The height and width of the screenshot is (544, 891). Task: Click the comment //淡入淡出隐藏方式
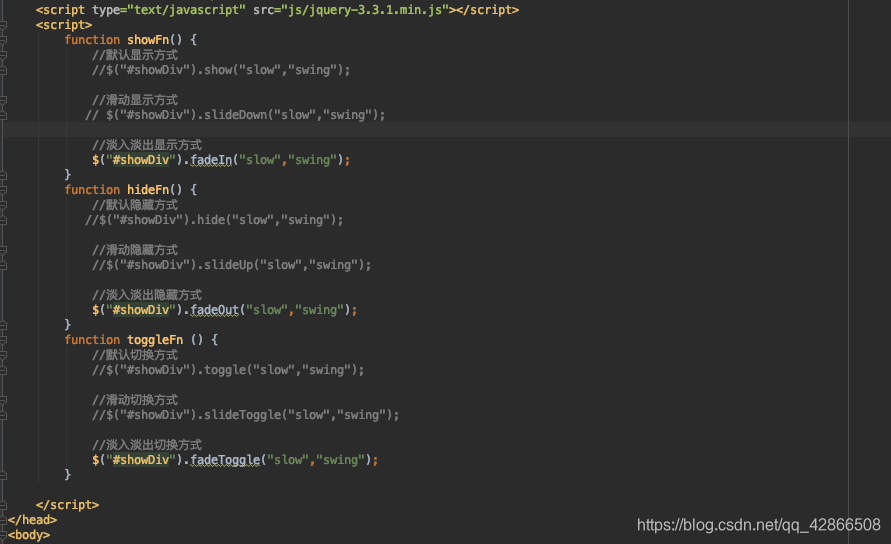point(147,295)
